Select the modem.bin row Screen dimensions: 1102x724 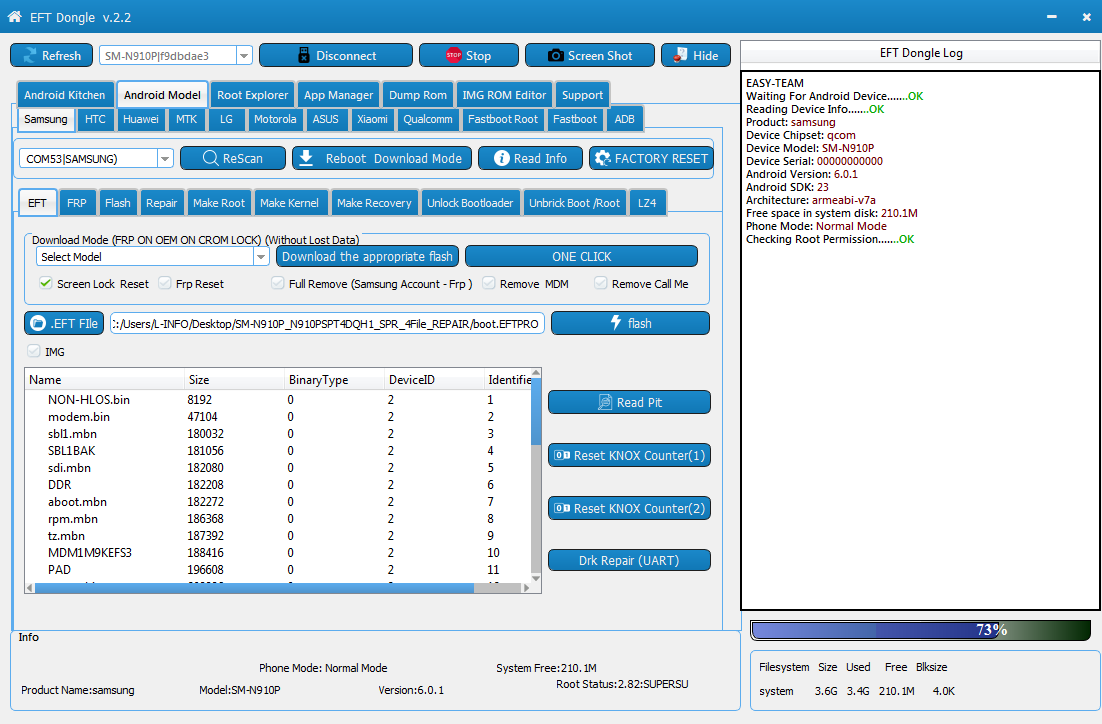[x=278, y=417]
